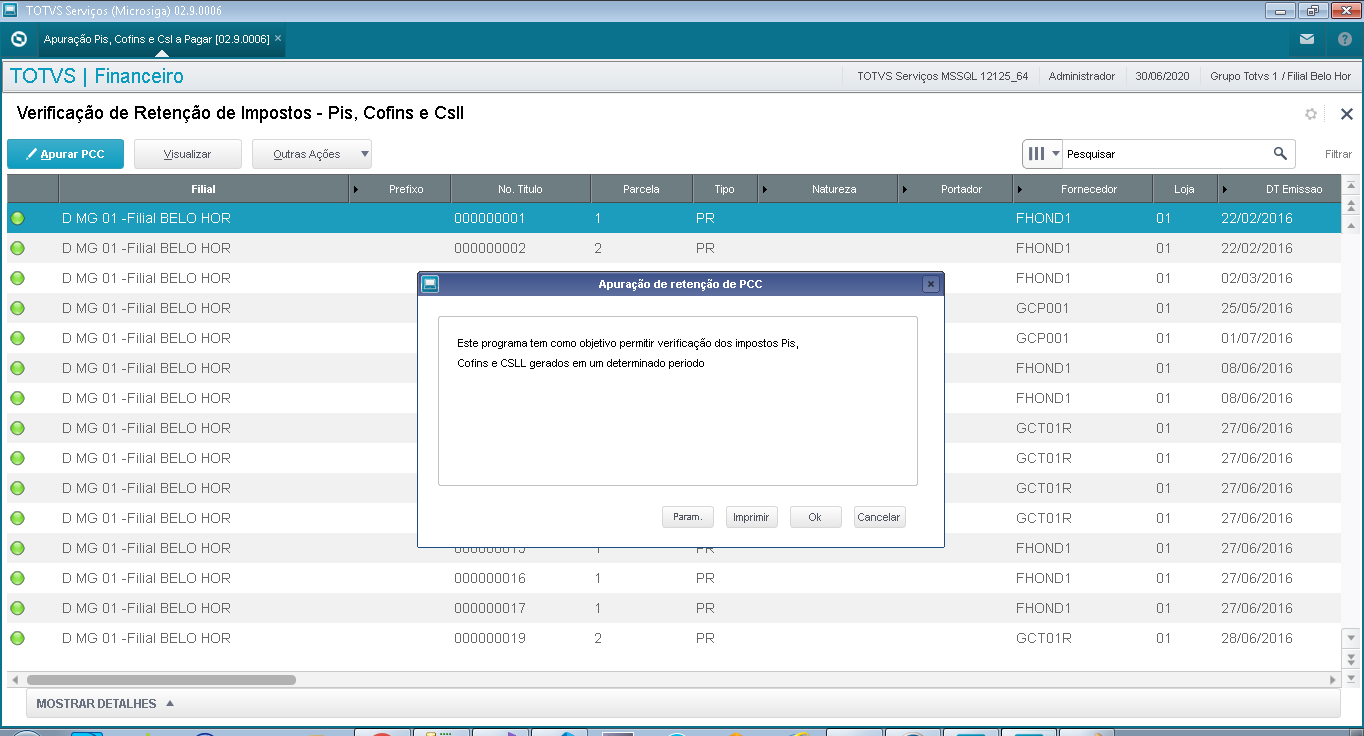Select title number cell 000000002
This screenshot has width=1364, height=736.
(x=490, y=248)
